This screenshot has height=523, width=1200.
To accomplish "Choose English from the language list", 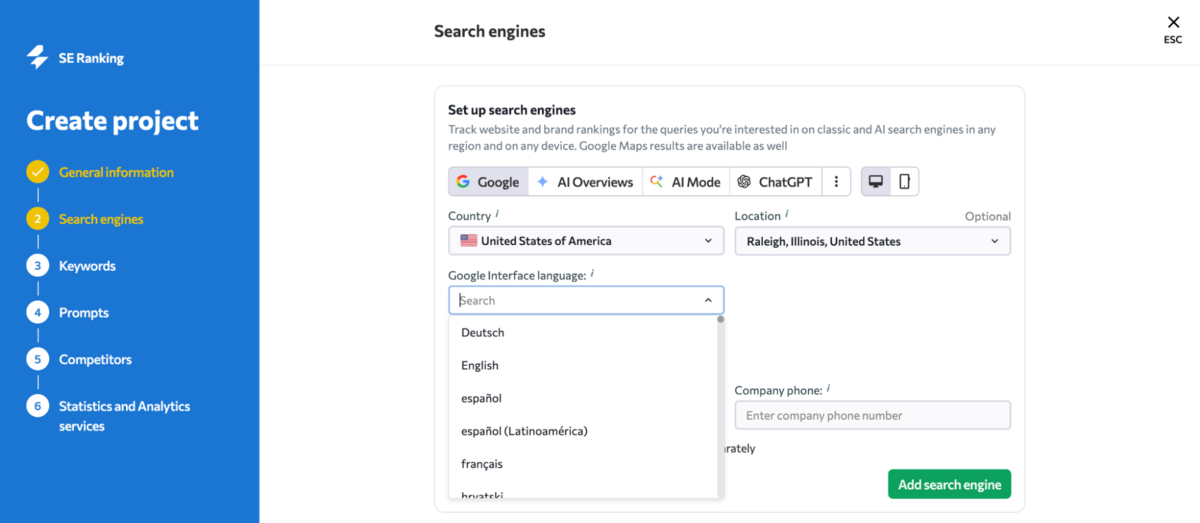I will coord(584,366).
